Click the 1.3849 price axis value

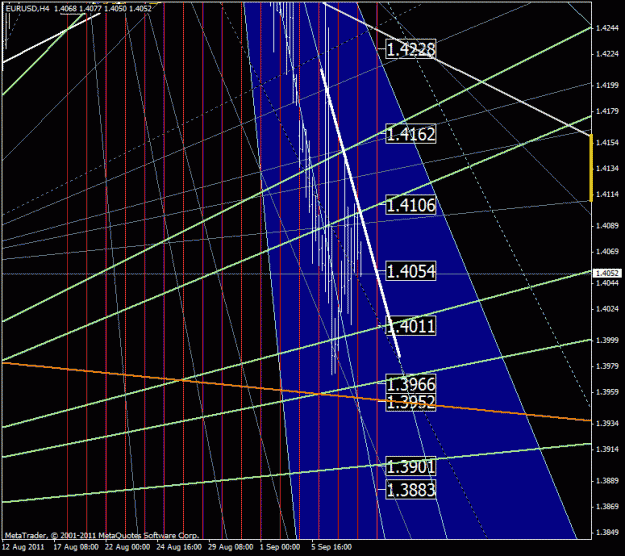pyautogui.click(x=607, y=532)
